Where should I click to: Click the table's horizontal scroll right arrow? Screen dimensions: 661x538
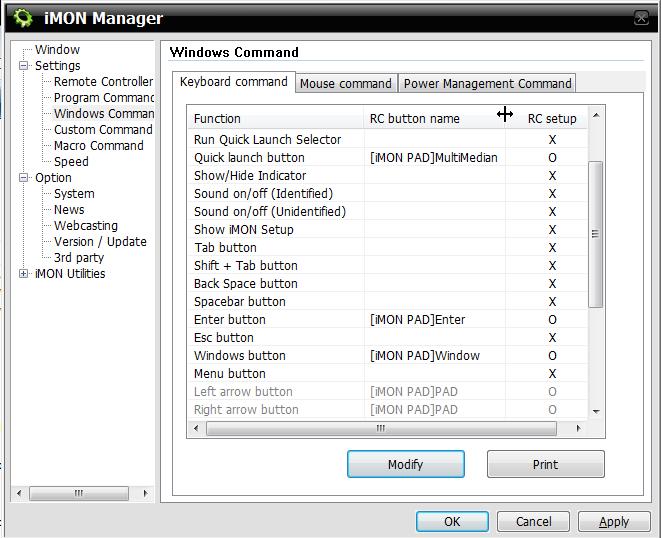[579, 429]
